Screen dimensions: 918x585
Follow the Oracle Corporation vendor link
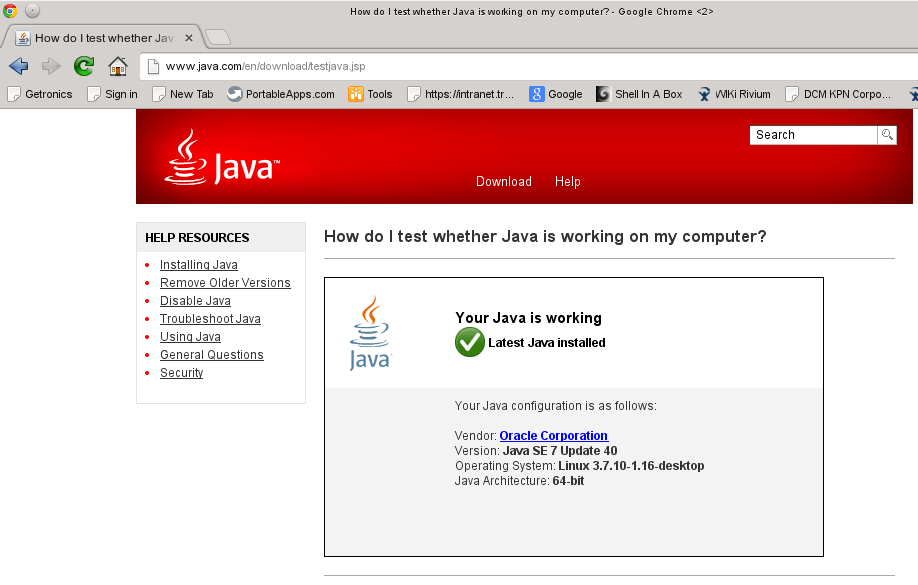click(x=554, y=436)
